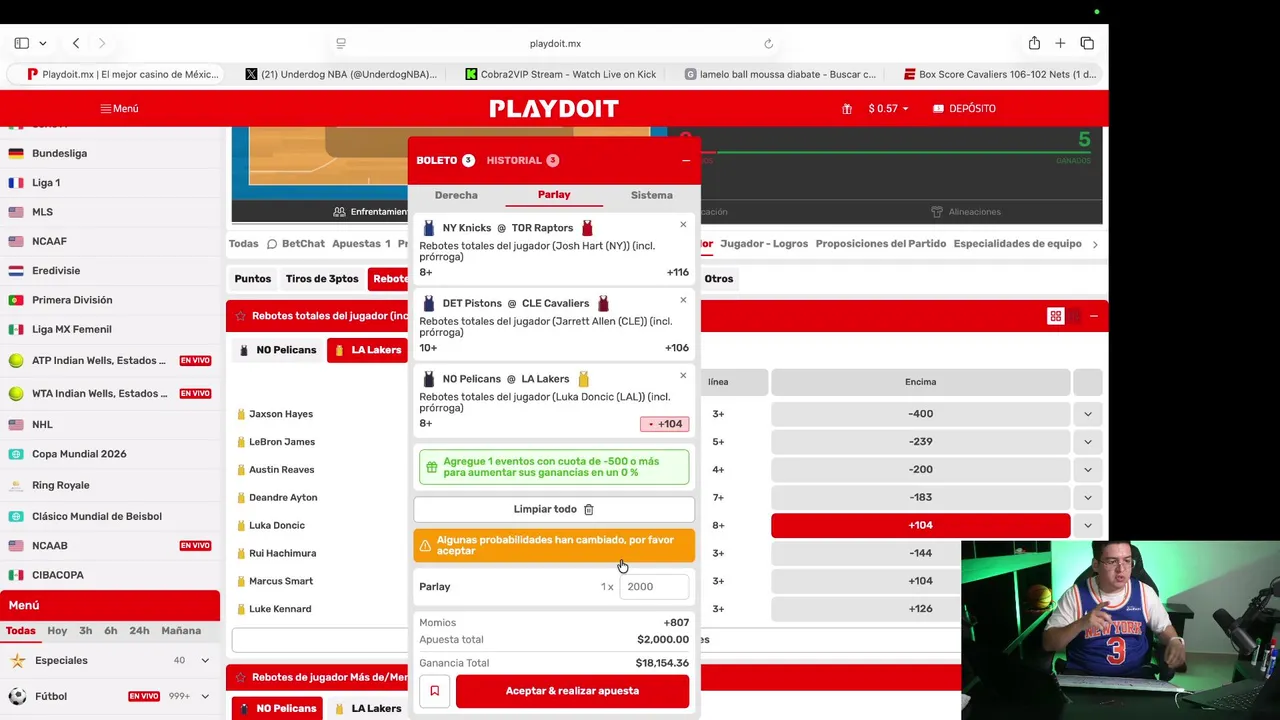Open the Safari sidebar toggle icon
The height and width of the screenshot is (720, 1280).
coord(21,43)
